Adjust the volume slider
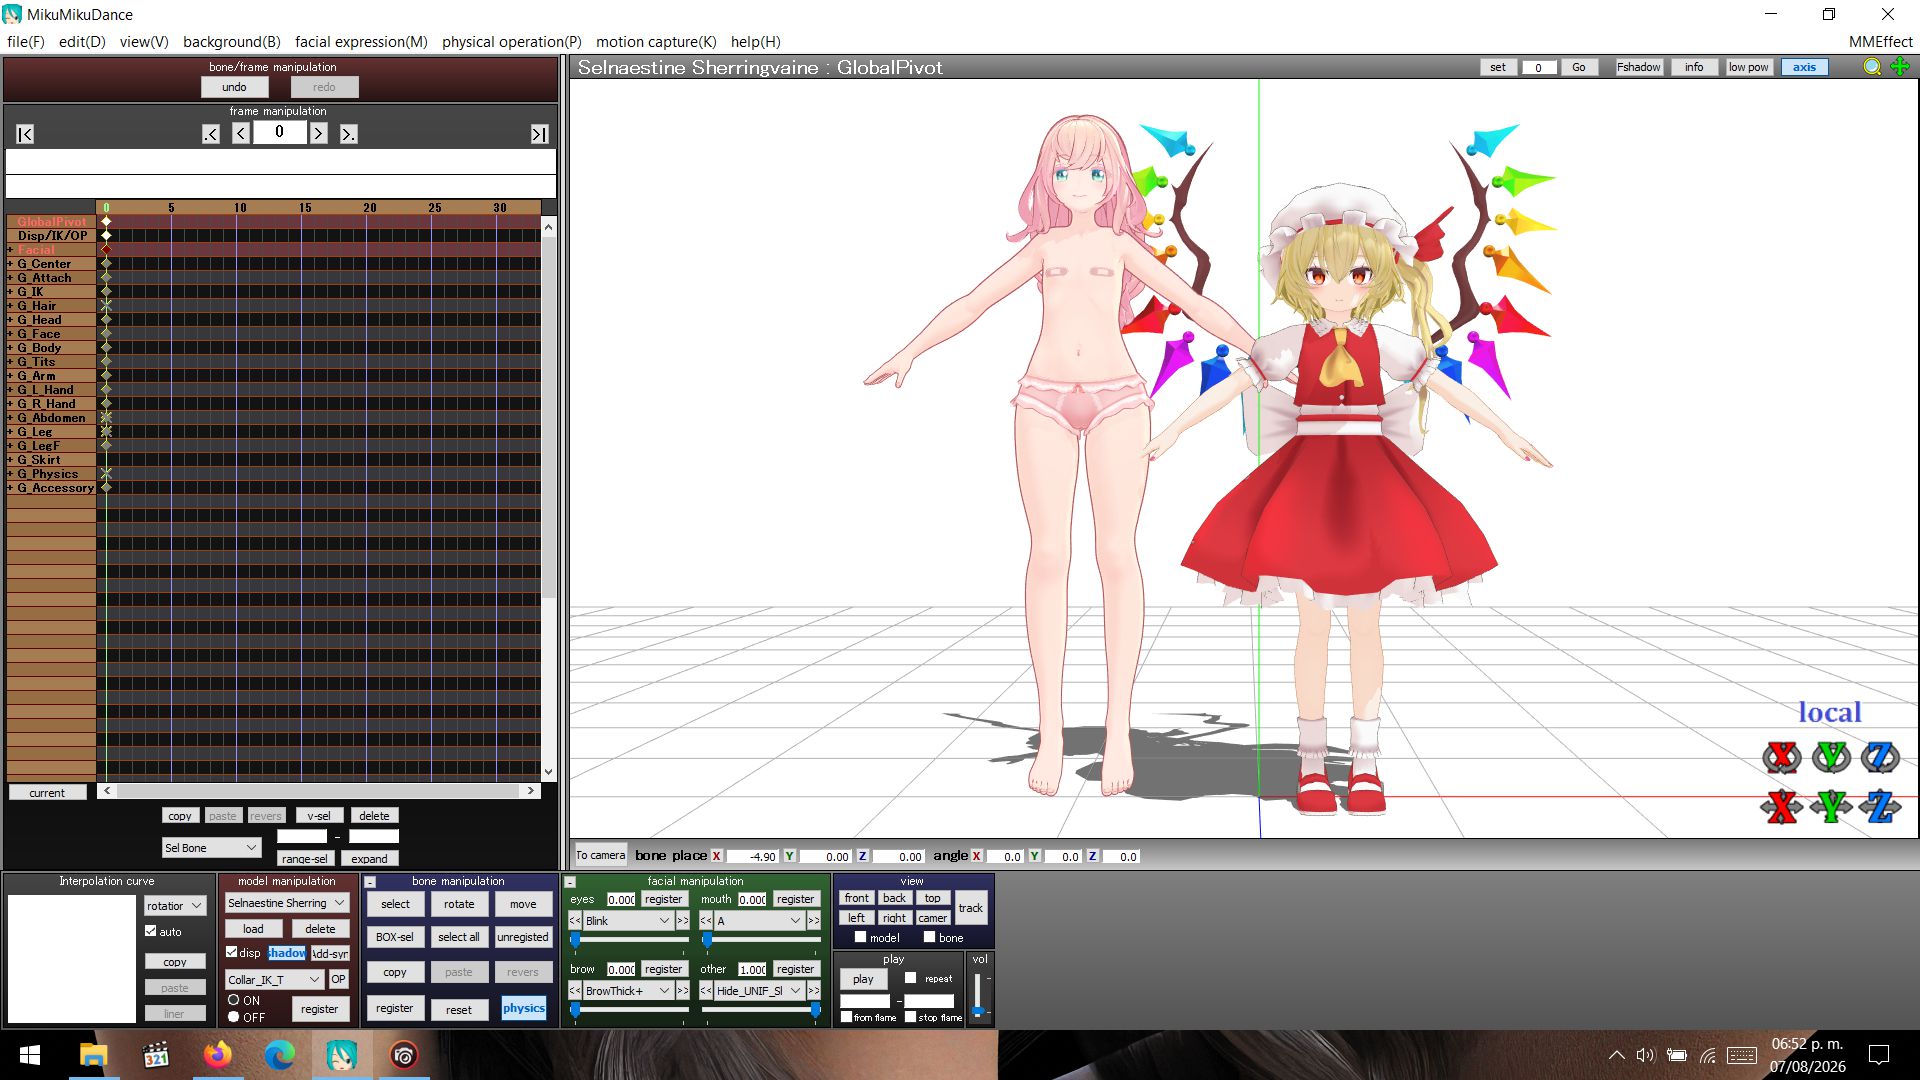This screenshot has height=1080, width=1920. 978,996
